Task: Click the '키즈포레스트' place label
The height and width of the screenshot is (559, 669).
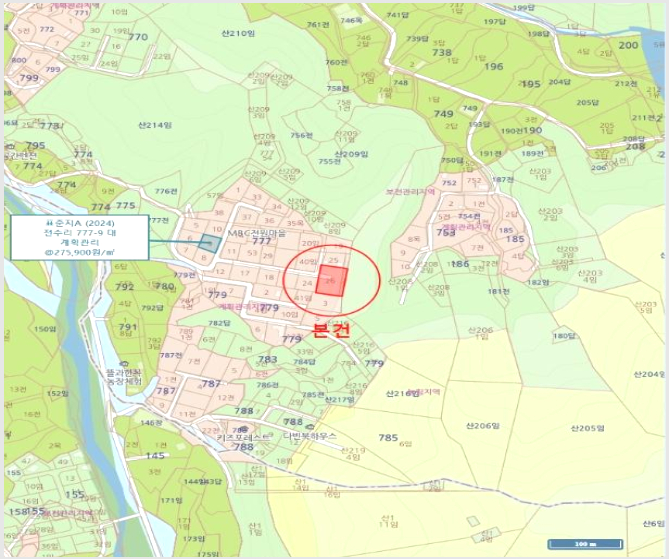Action: (x=243, y=437)
